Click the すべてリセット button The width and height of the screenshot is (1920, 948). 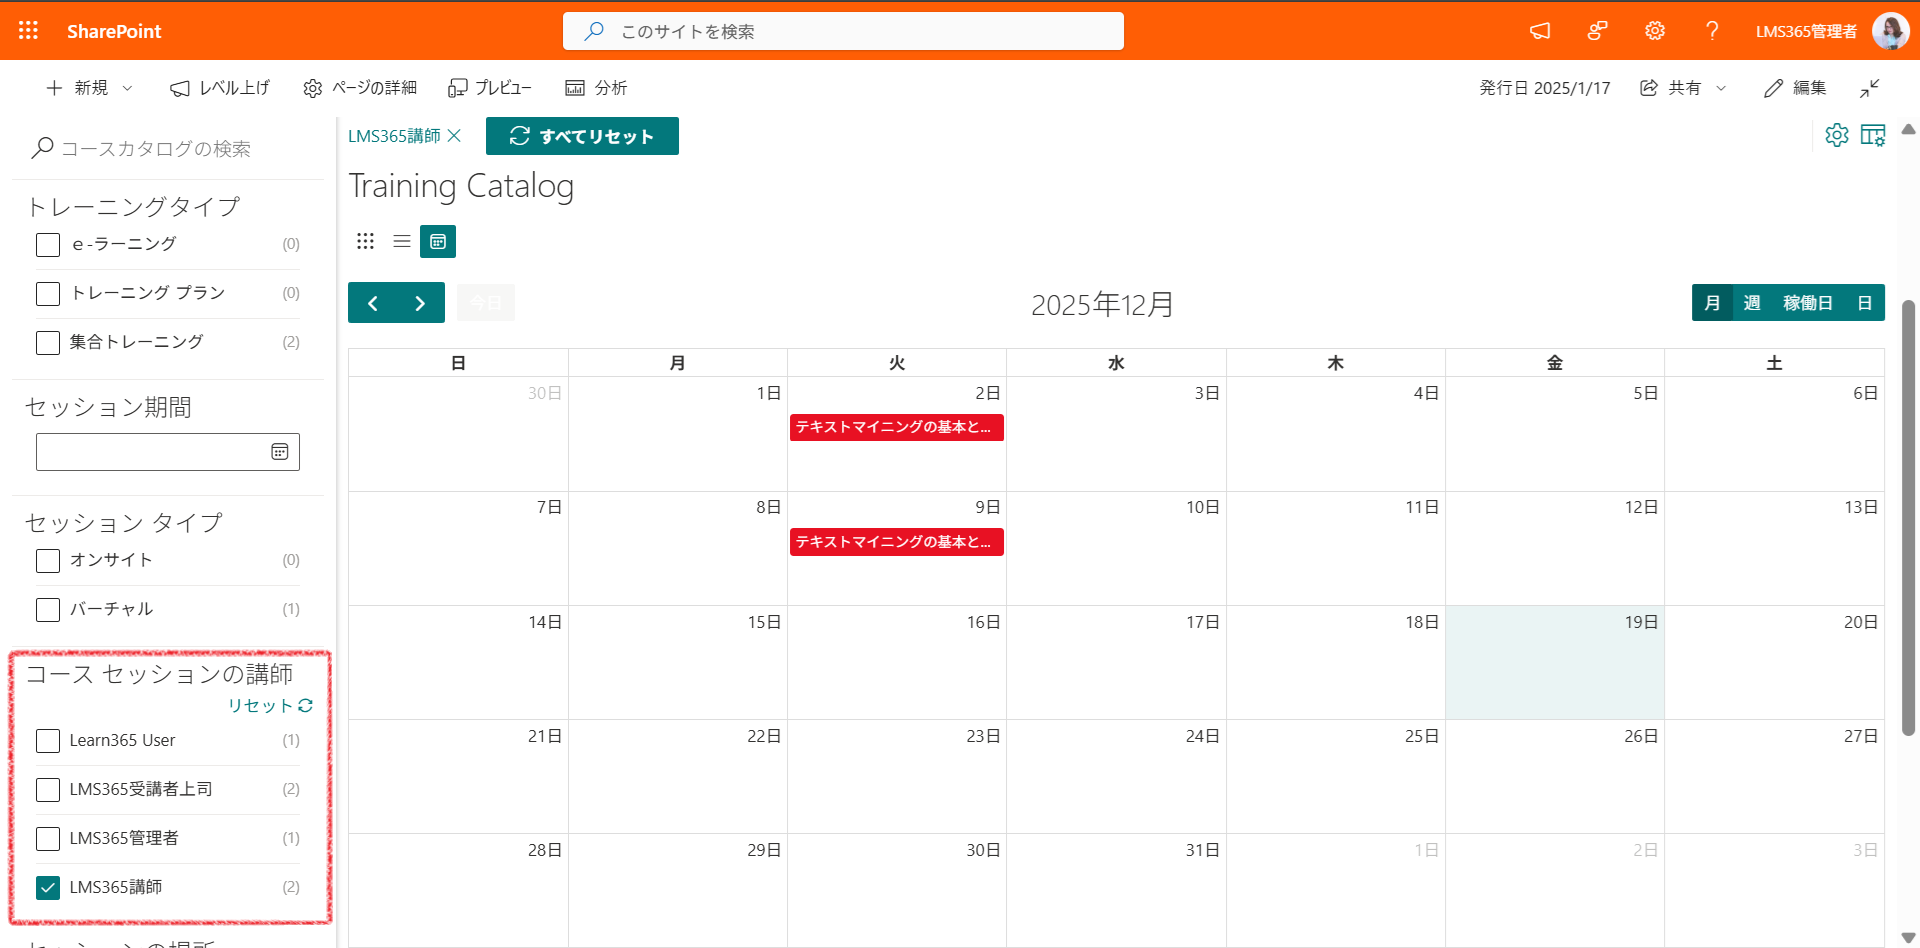(582, 136)
